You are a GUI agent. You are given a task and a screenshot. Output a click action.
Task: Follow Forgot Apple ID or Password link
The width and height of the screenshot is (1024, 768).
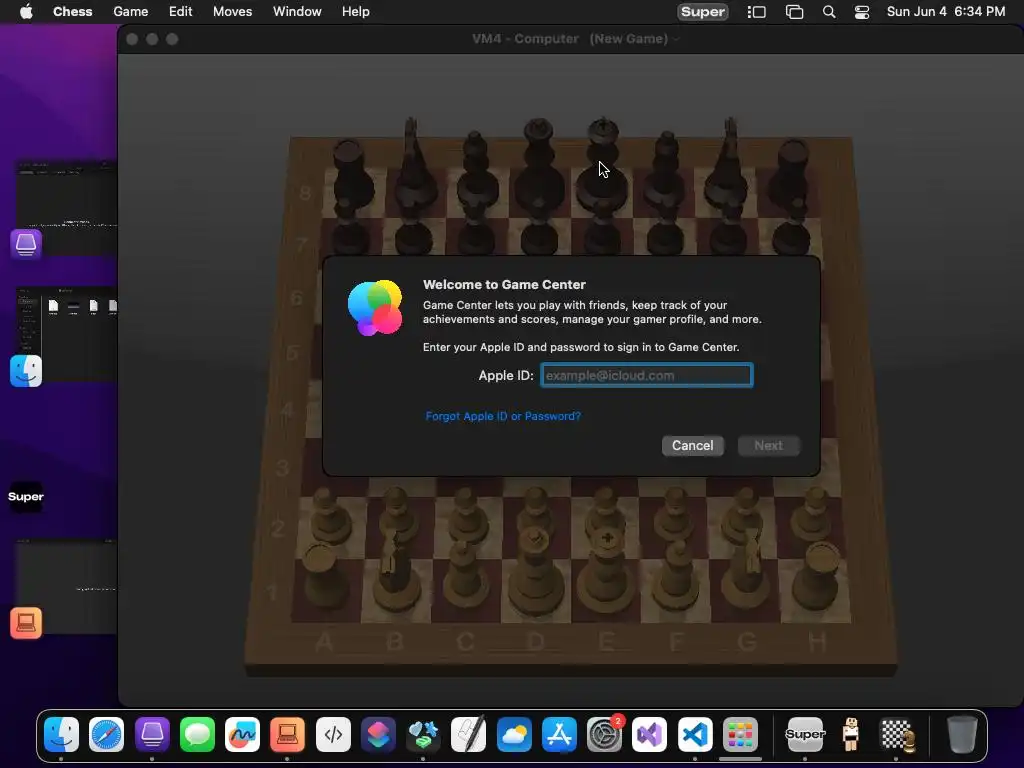tap(503, 416)
